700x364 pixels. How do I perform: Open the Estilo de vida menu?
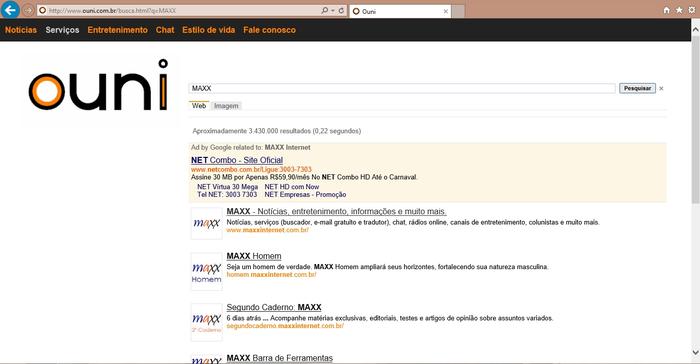[208, 30]
